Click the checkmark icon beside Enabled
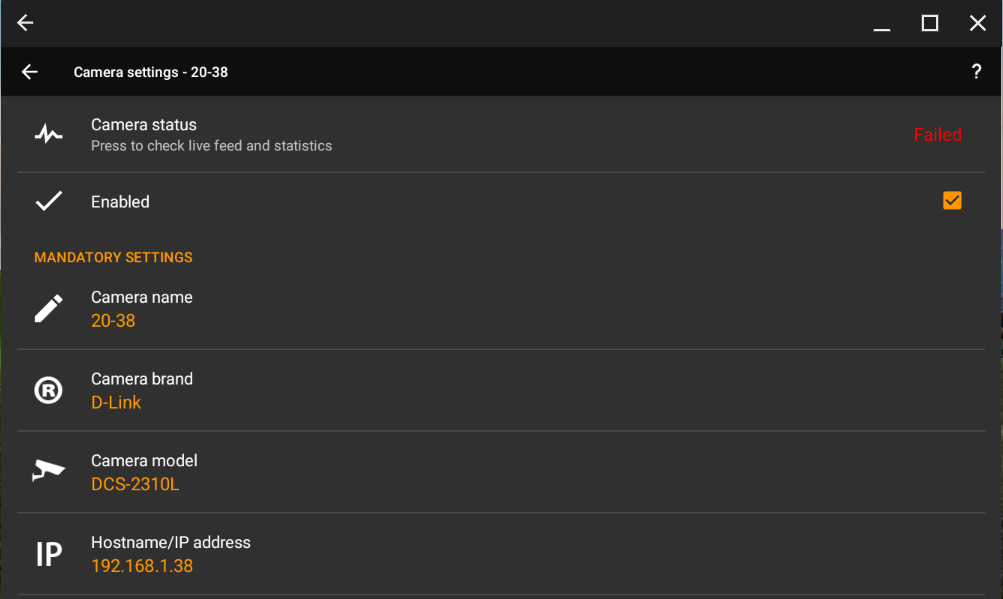This screenshot has height=599, width=1003. [49, 201]
